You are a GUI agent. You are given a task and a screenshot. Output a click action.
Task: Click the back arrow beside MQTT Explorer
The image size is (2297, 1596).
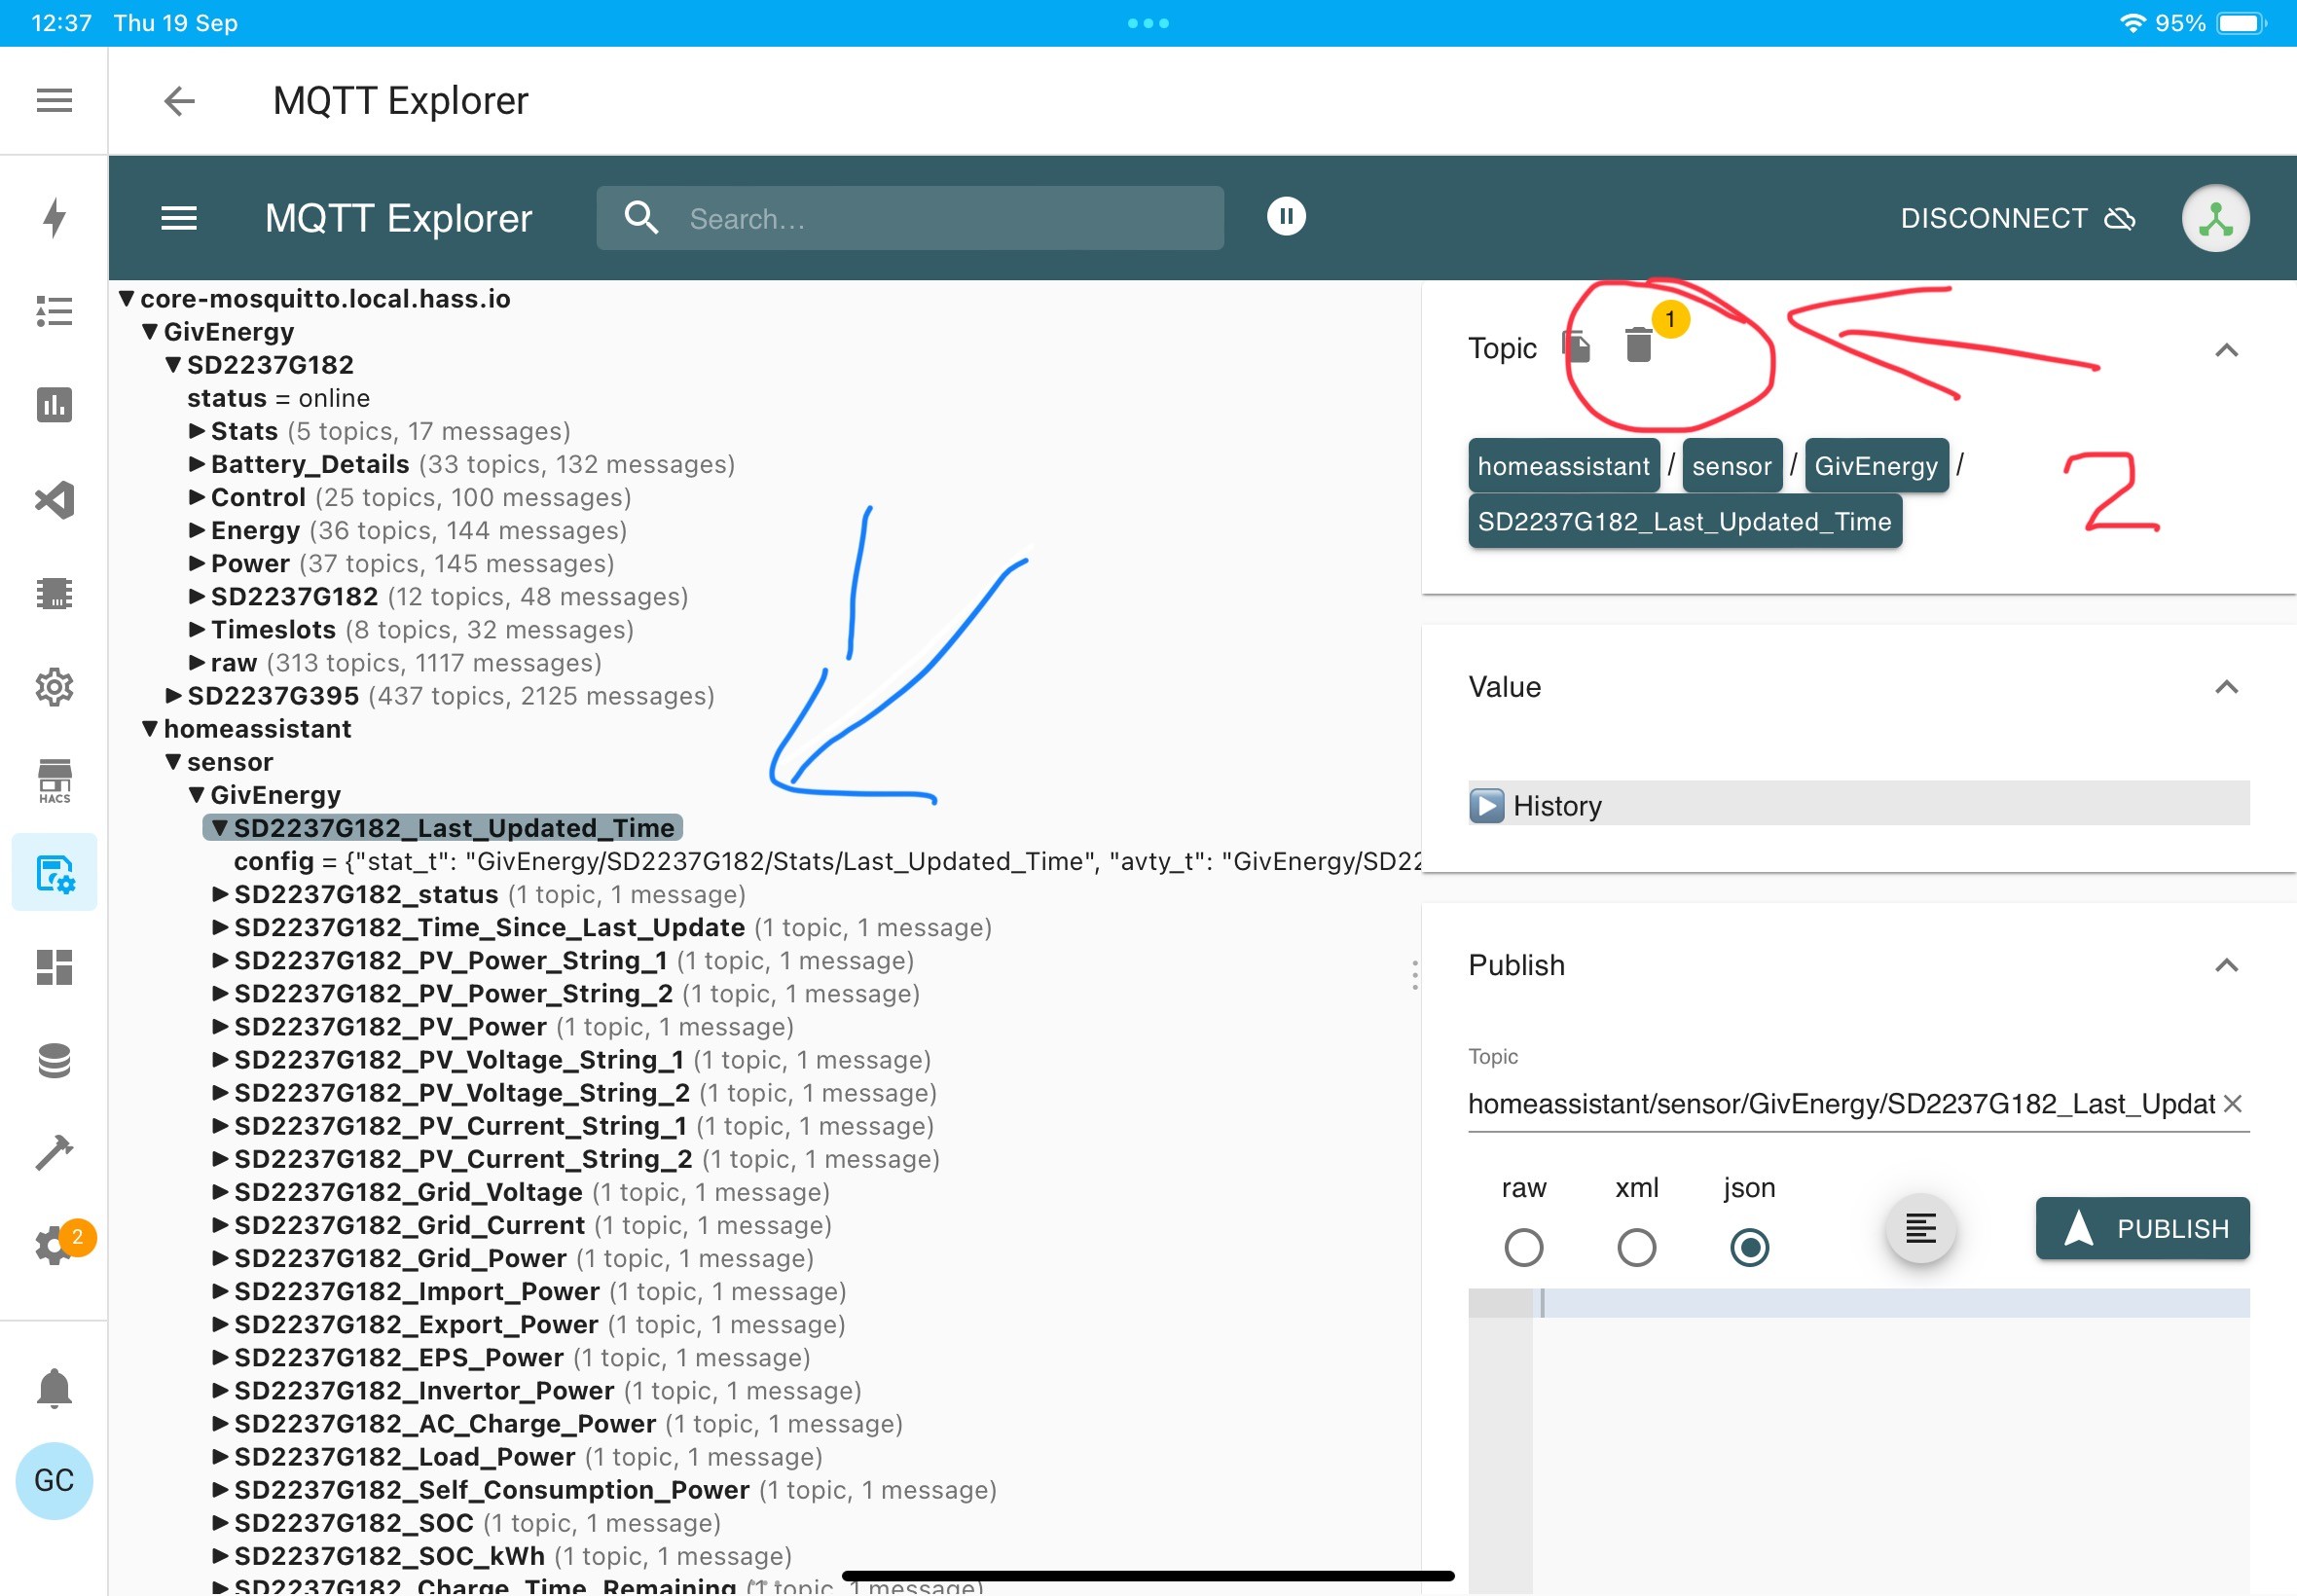pos(179,101)
